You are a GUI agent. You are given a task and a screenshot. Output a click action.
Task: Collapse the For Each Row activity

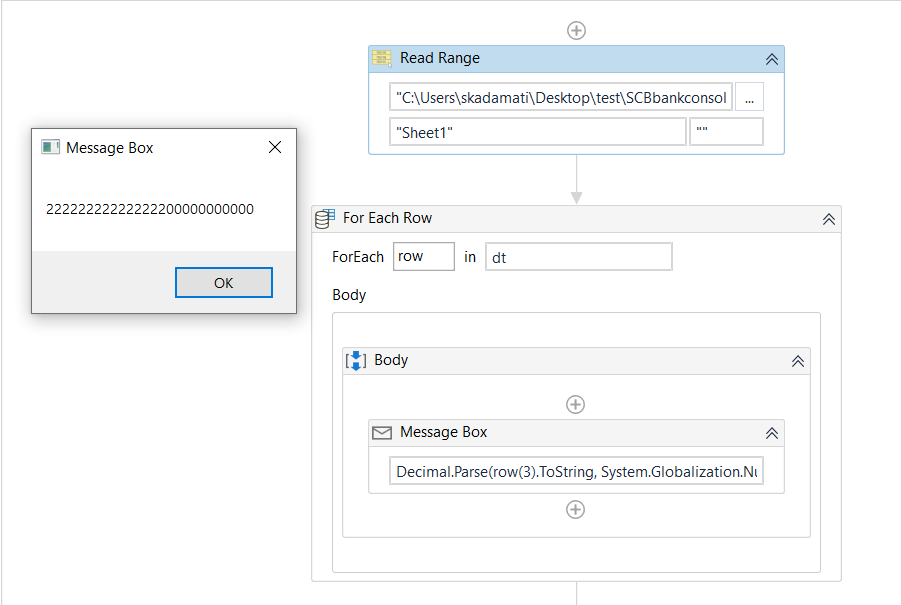(828, 219)
